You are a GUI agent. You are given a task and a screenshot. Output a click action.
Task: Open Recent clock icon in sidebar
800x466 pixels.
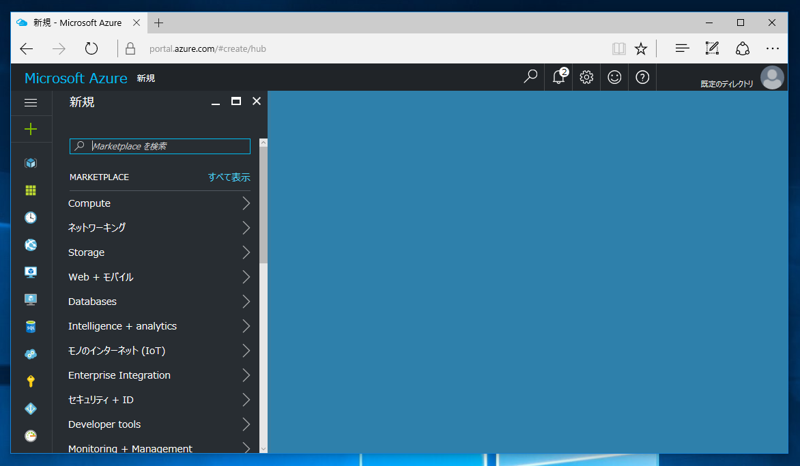[31, 217]
